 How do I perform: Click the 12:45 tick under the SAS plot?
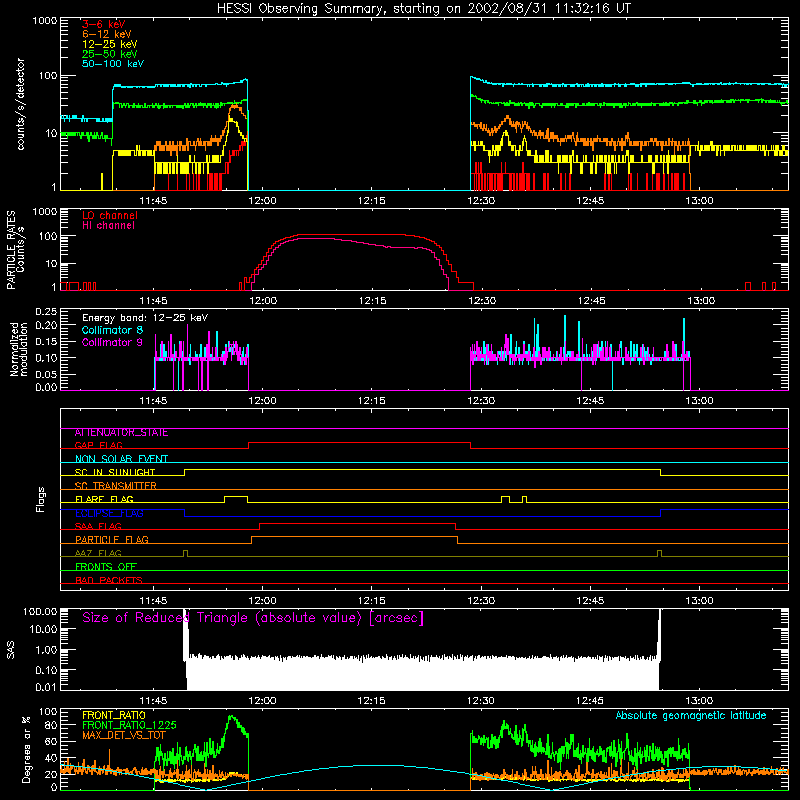point(590,701)
